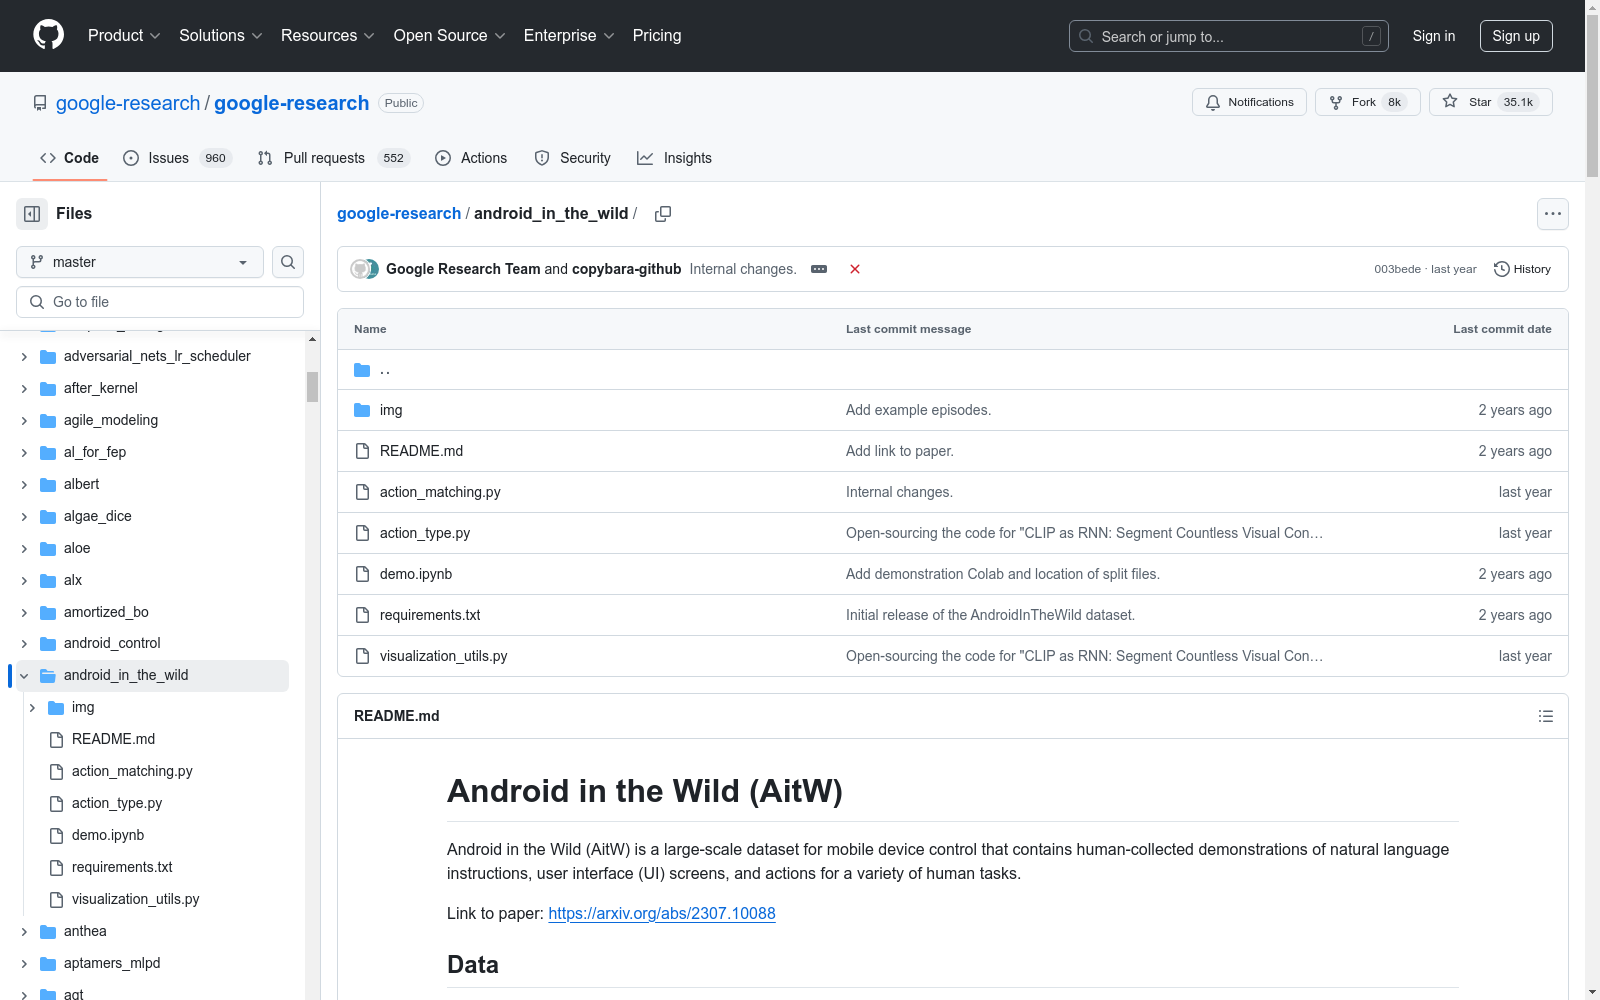Image resolution: width=1600 pixels, height=1000 pixels.
Task: Open the Solutions menu
Action: click(221, 35)
